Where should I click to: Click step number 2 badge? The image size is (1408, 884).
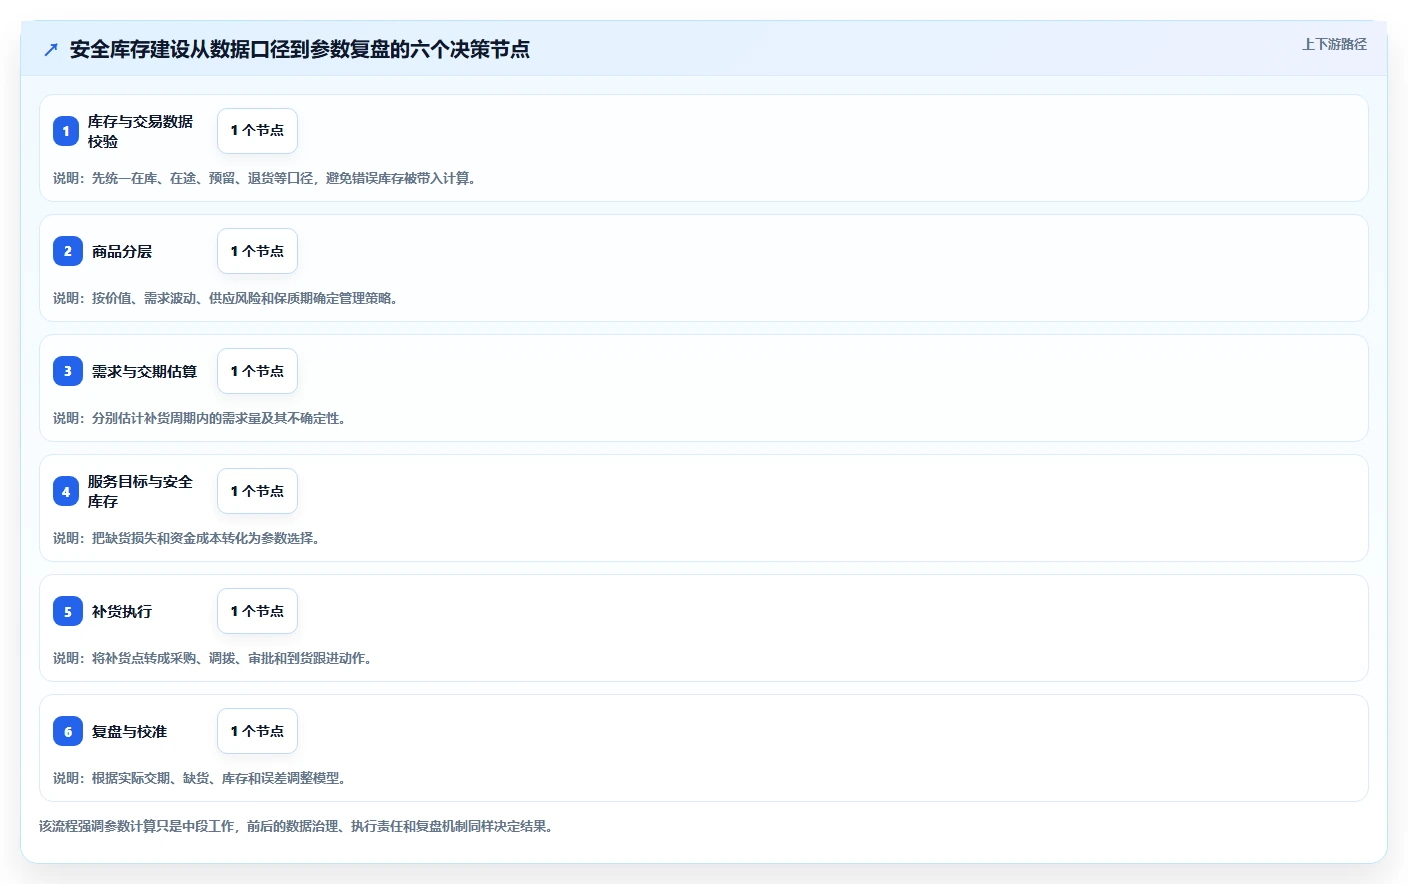tap(68, 251)
